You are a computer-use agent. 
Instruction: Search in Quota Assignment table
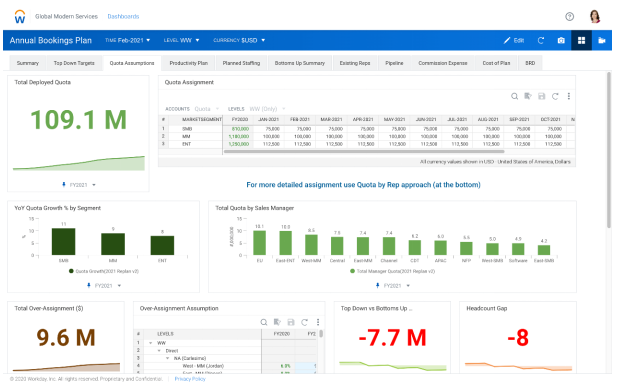click(x=514, y=96)
